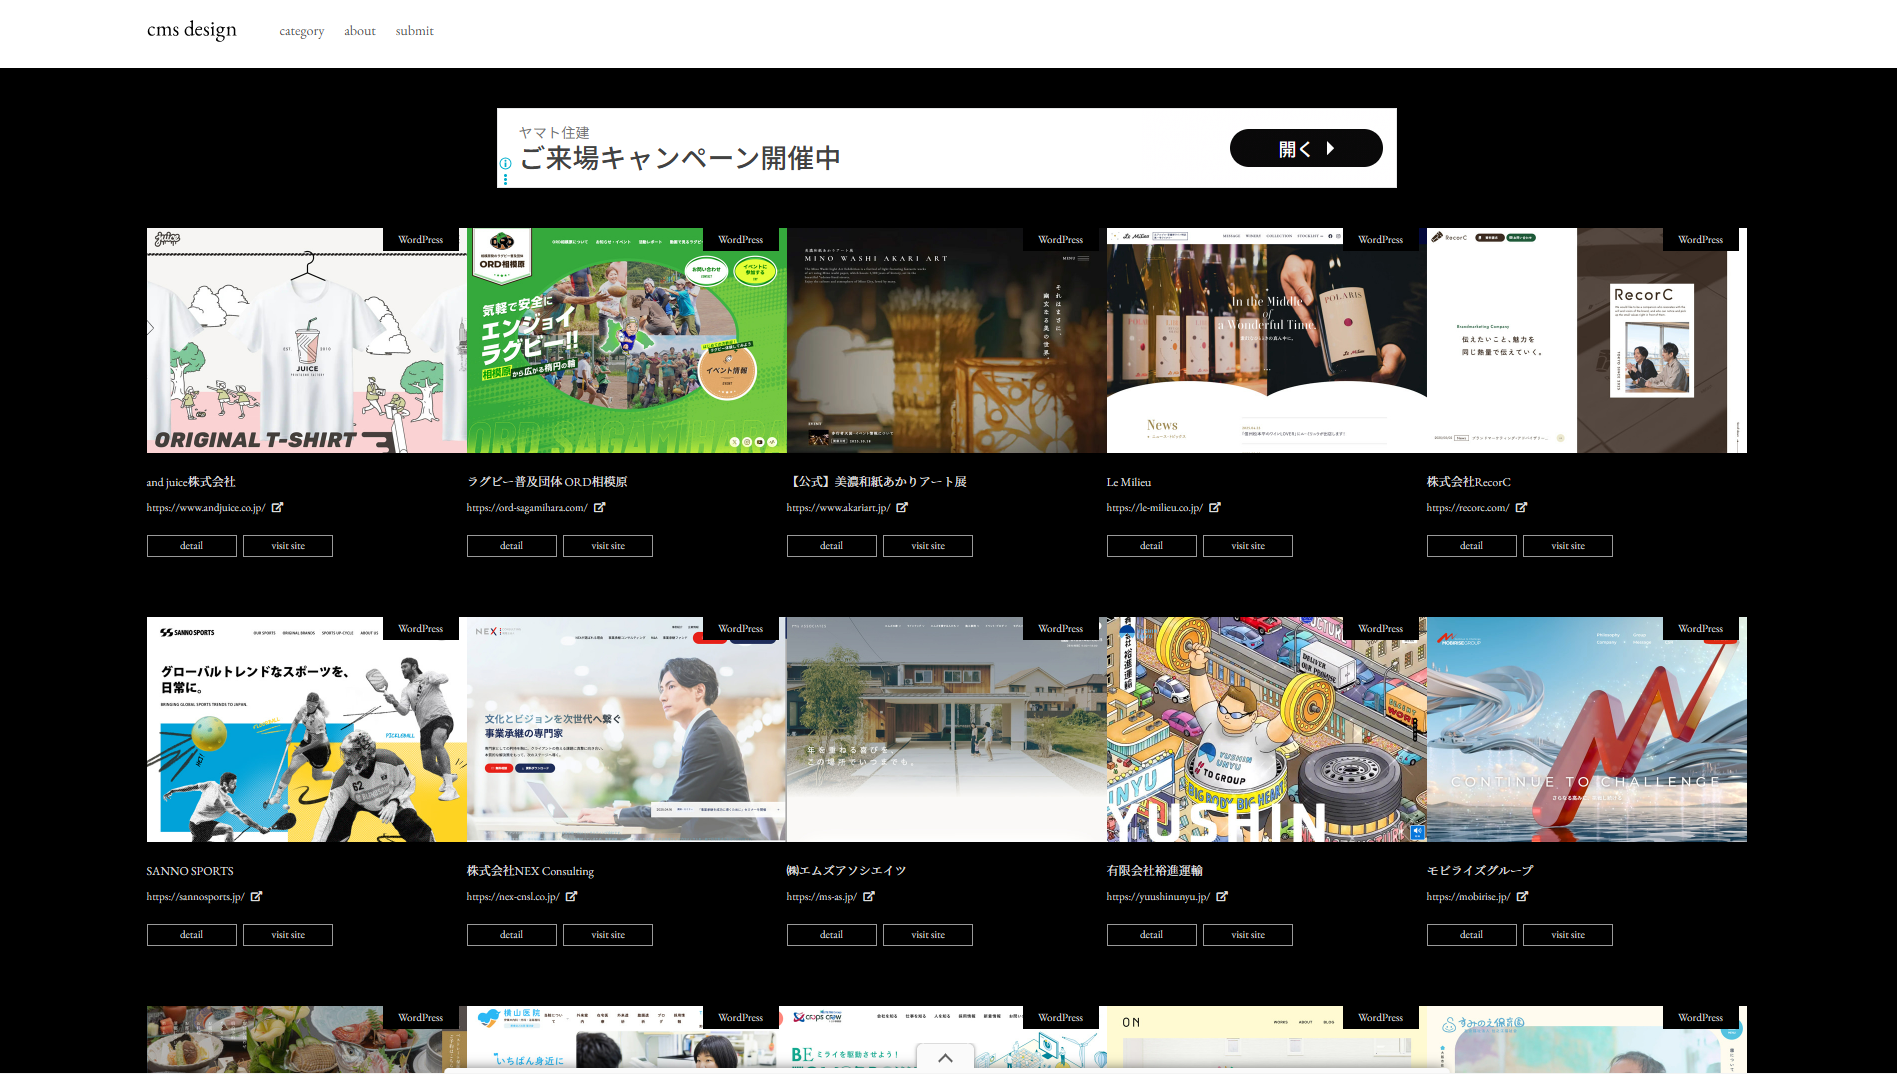The height and width of the screenshot is (1074, 1897).
Task: View detail for 株式会社RecorC
Action: 1472,546
